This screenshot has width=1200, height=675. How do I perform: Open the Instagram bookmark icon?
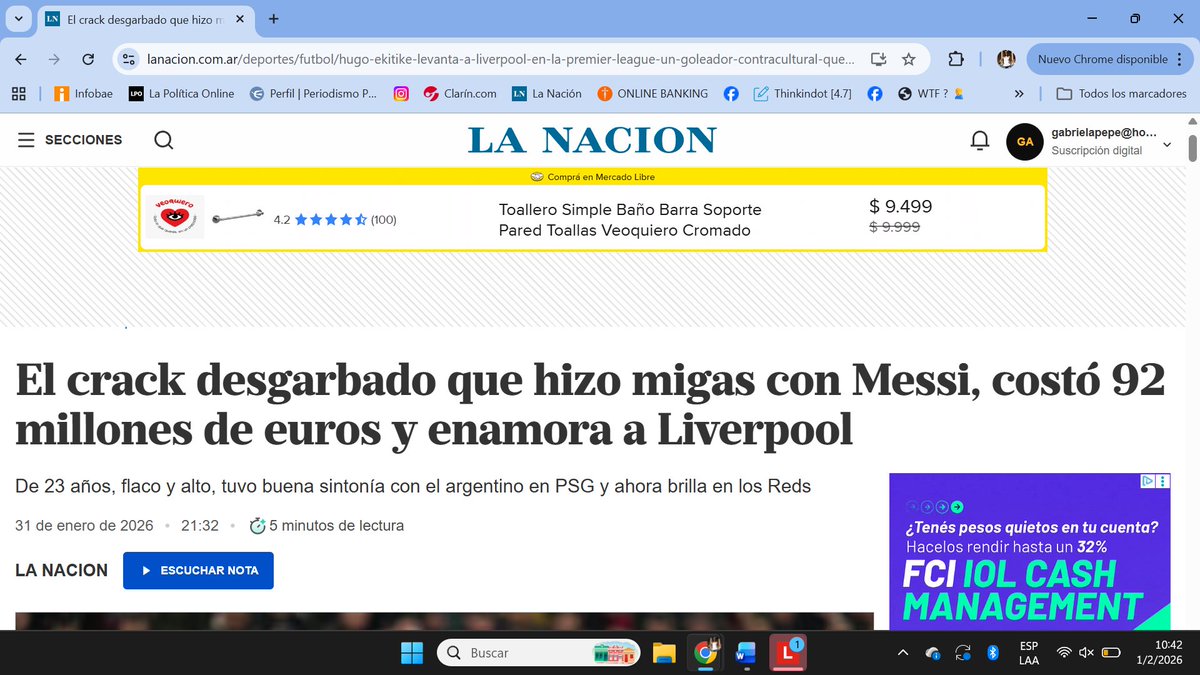399,93
